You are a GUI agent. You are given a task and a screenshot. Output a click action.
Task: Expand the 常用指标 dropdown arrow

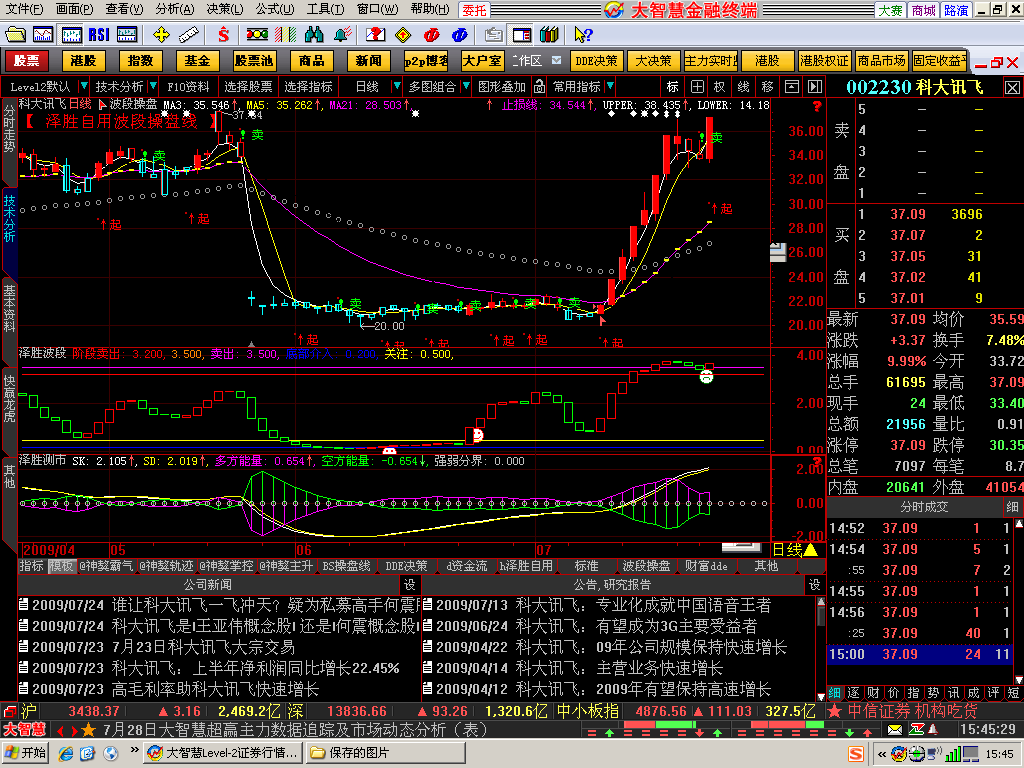[x=610, y=86]
